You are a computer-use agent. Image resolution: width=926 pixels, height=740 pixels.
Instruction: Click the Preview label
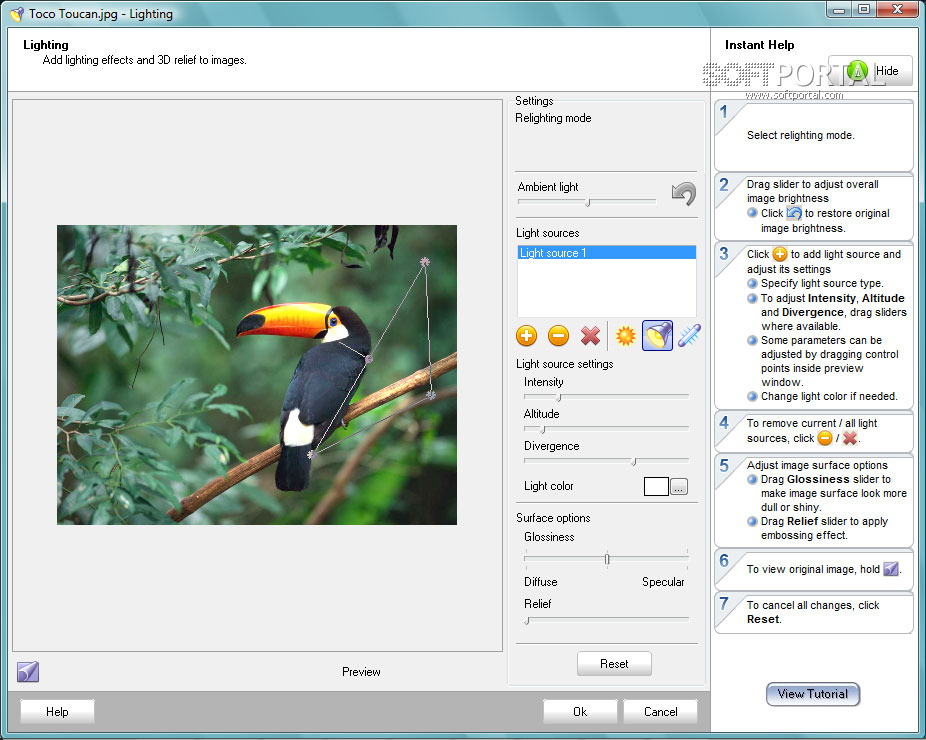coord(361,671)
